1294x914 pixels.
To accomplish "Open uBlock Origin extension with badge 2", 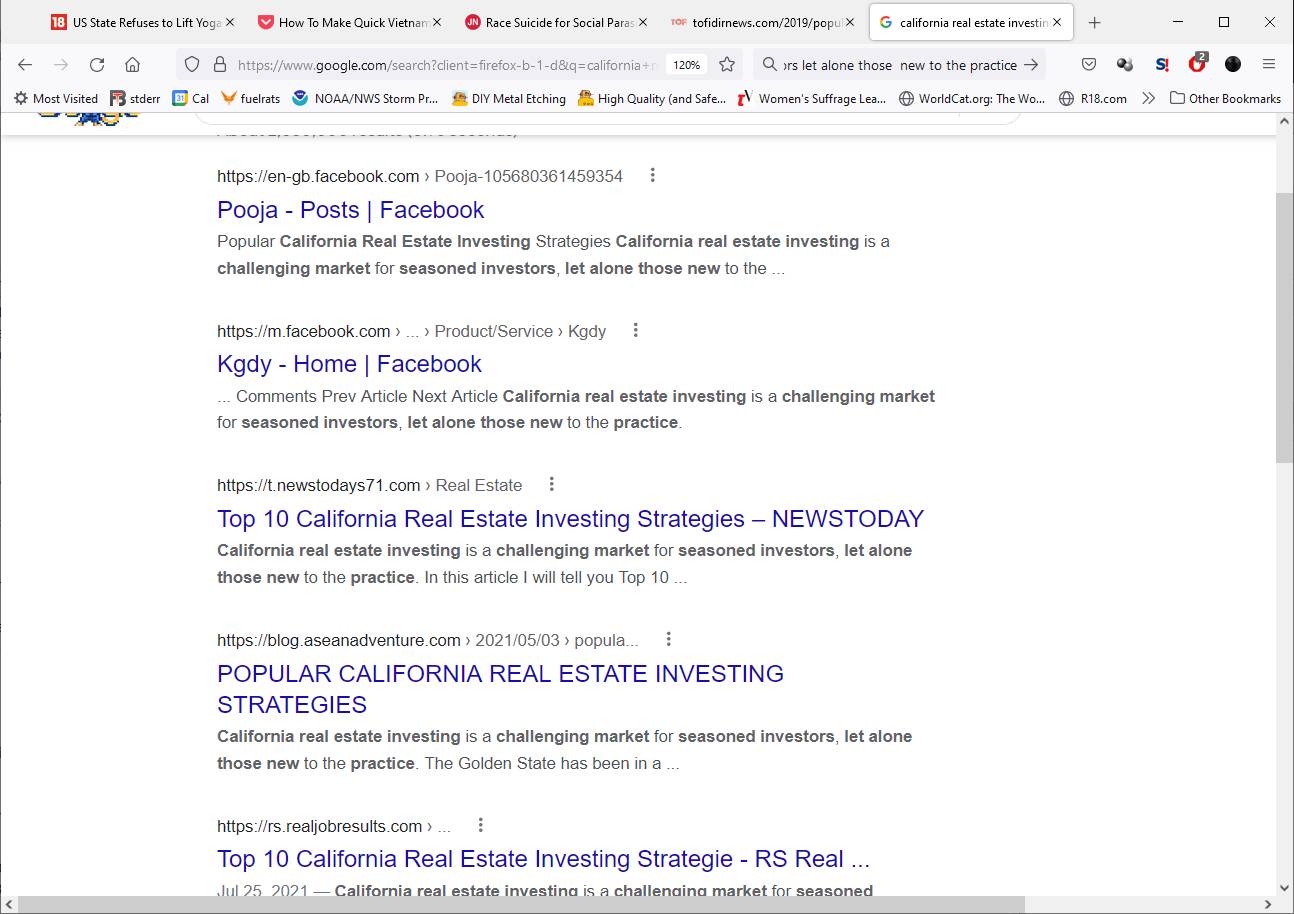I will [x=1197, y=64].
